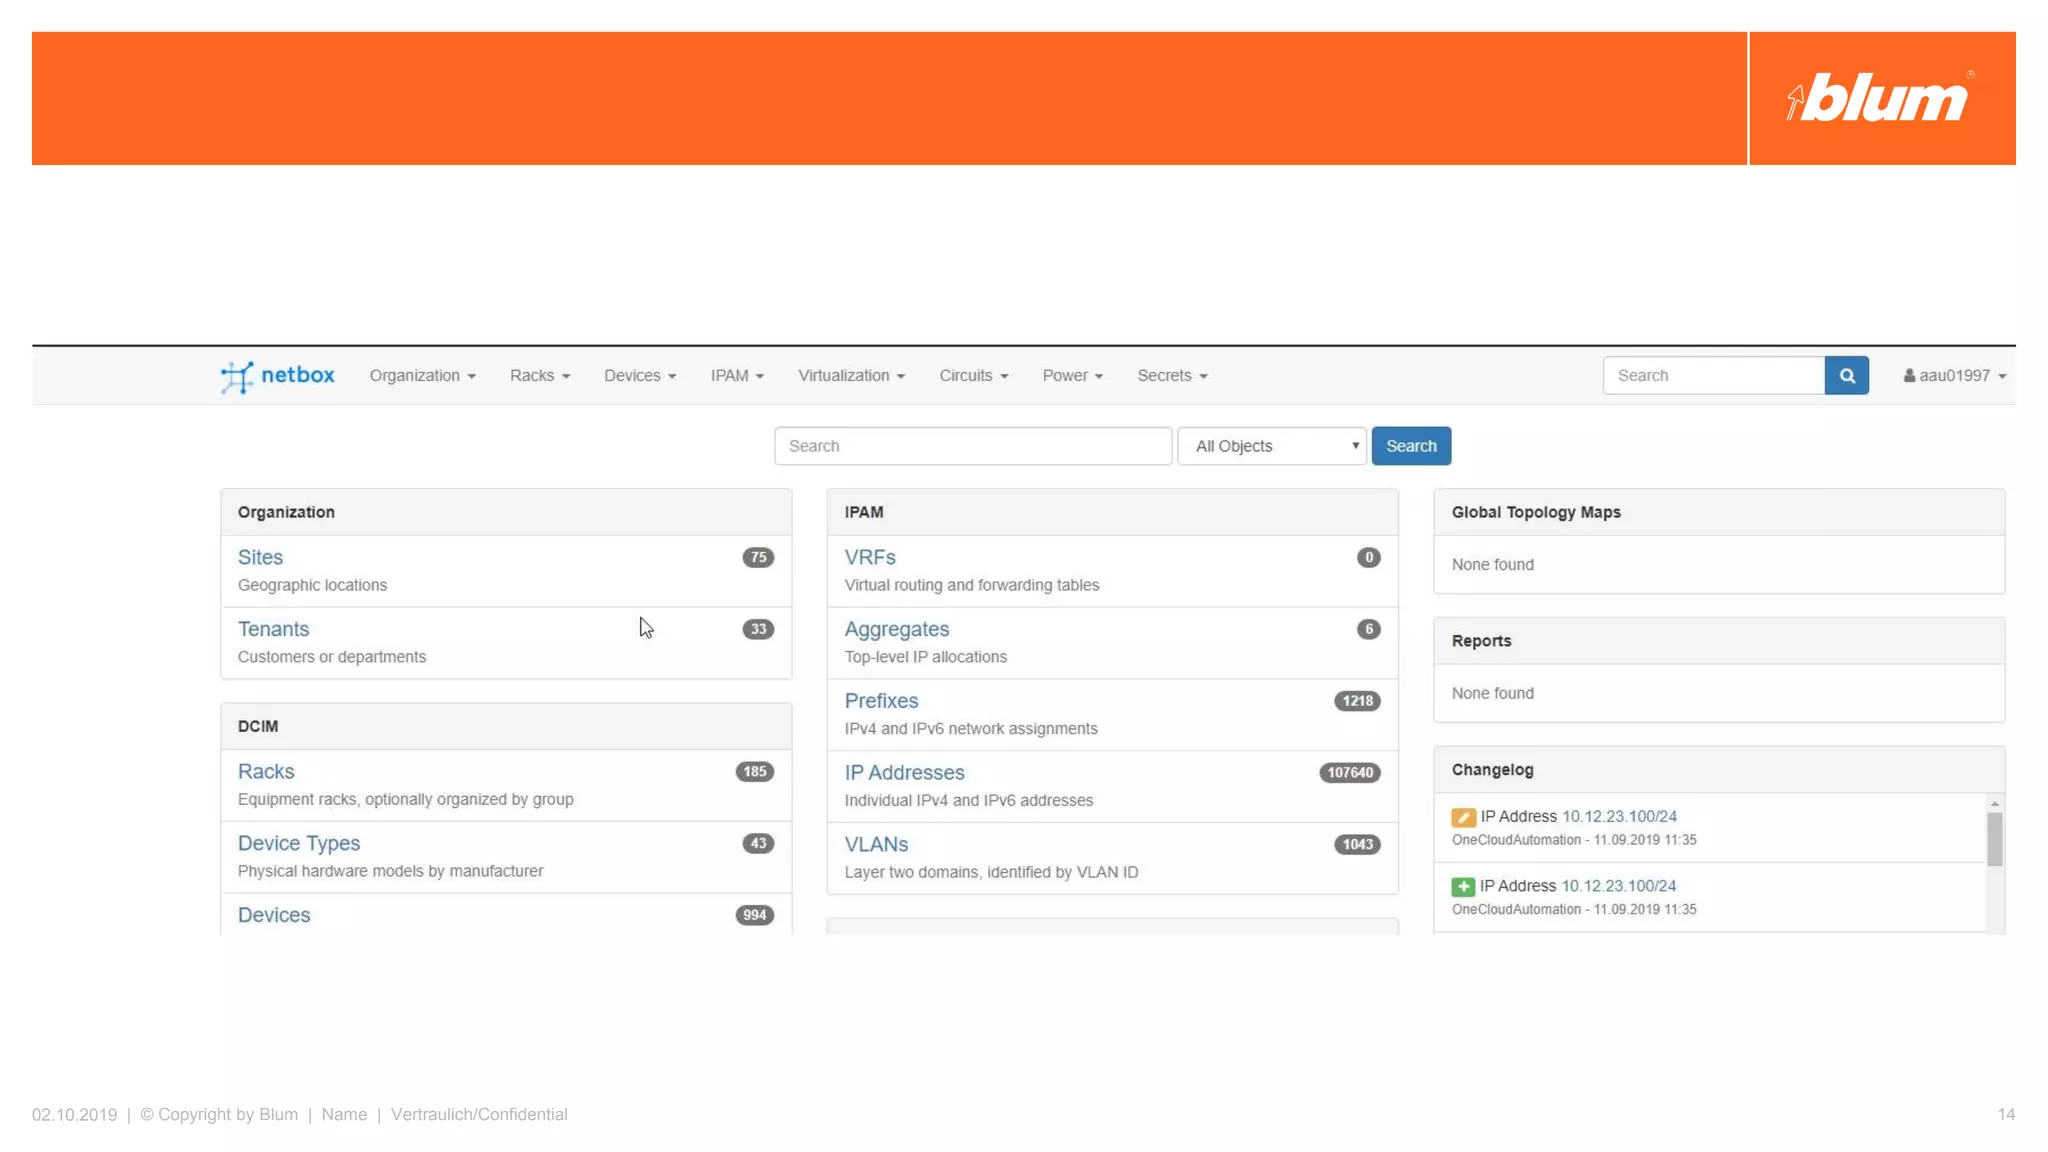
Task: Click the Blum logo in header
Action: [1880, 98]
